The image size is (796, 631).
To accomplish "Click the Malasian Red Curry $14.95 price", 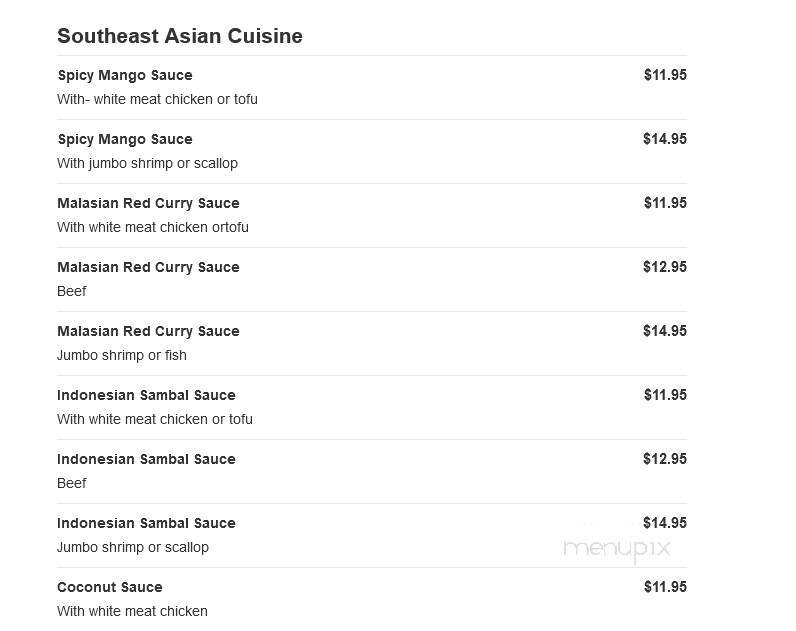I will click(x=665, y=331).
